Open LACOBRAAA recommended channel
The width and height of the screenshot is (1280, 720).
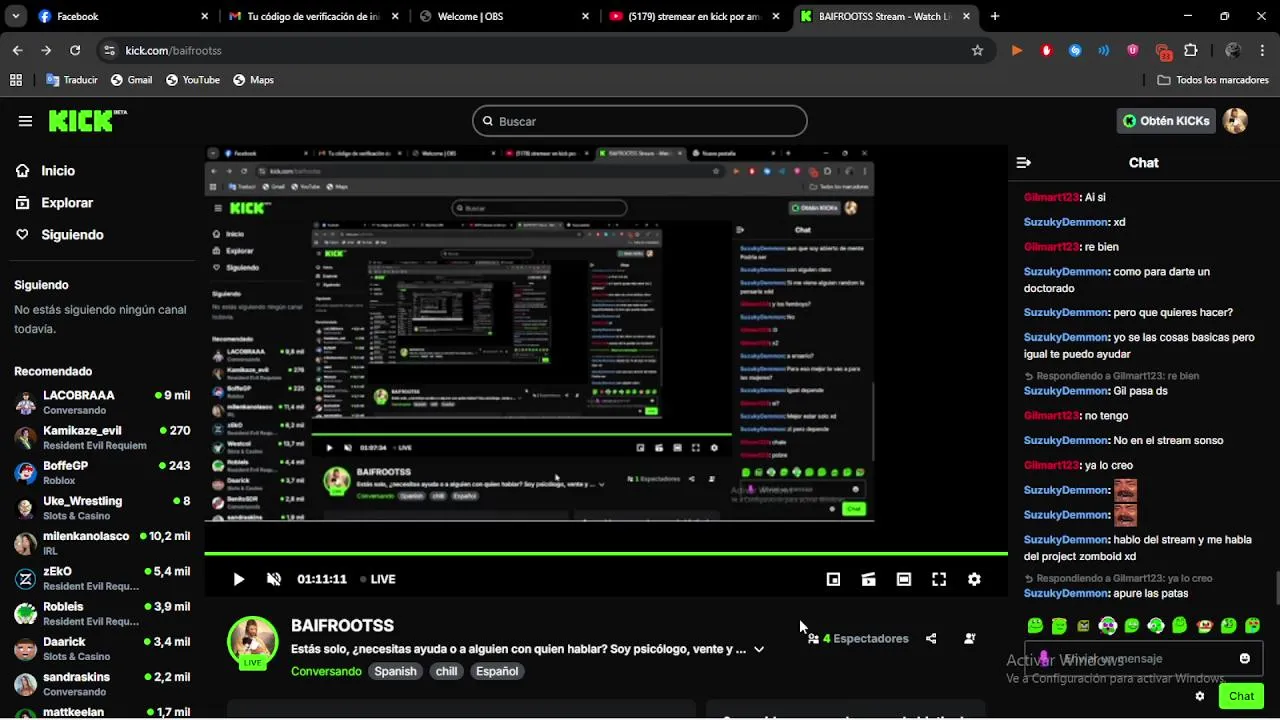(x=102, y=402)
